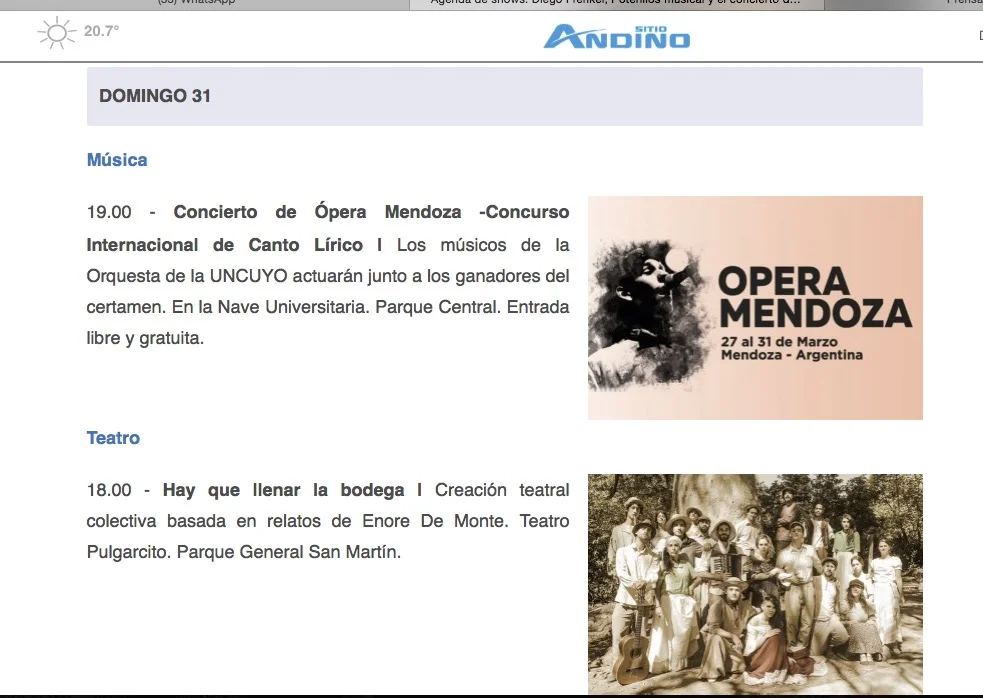Click the text 'Enore De Monte'
Screen dimensions: 983x698
[434, 521]
